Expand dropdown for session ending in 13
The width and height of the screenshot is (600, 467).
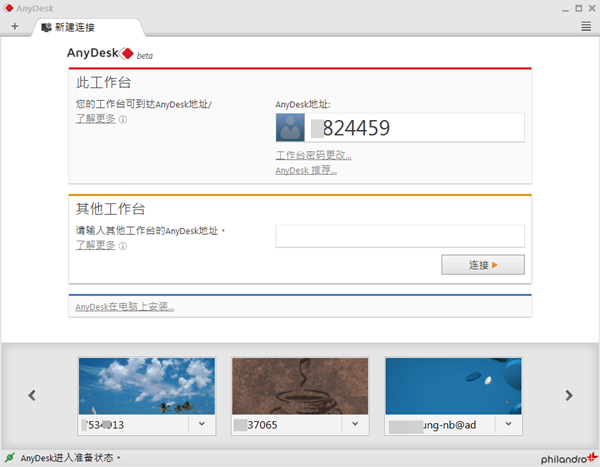[x=202, y=424]
